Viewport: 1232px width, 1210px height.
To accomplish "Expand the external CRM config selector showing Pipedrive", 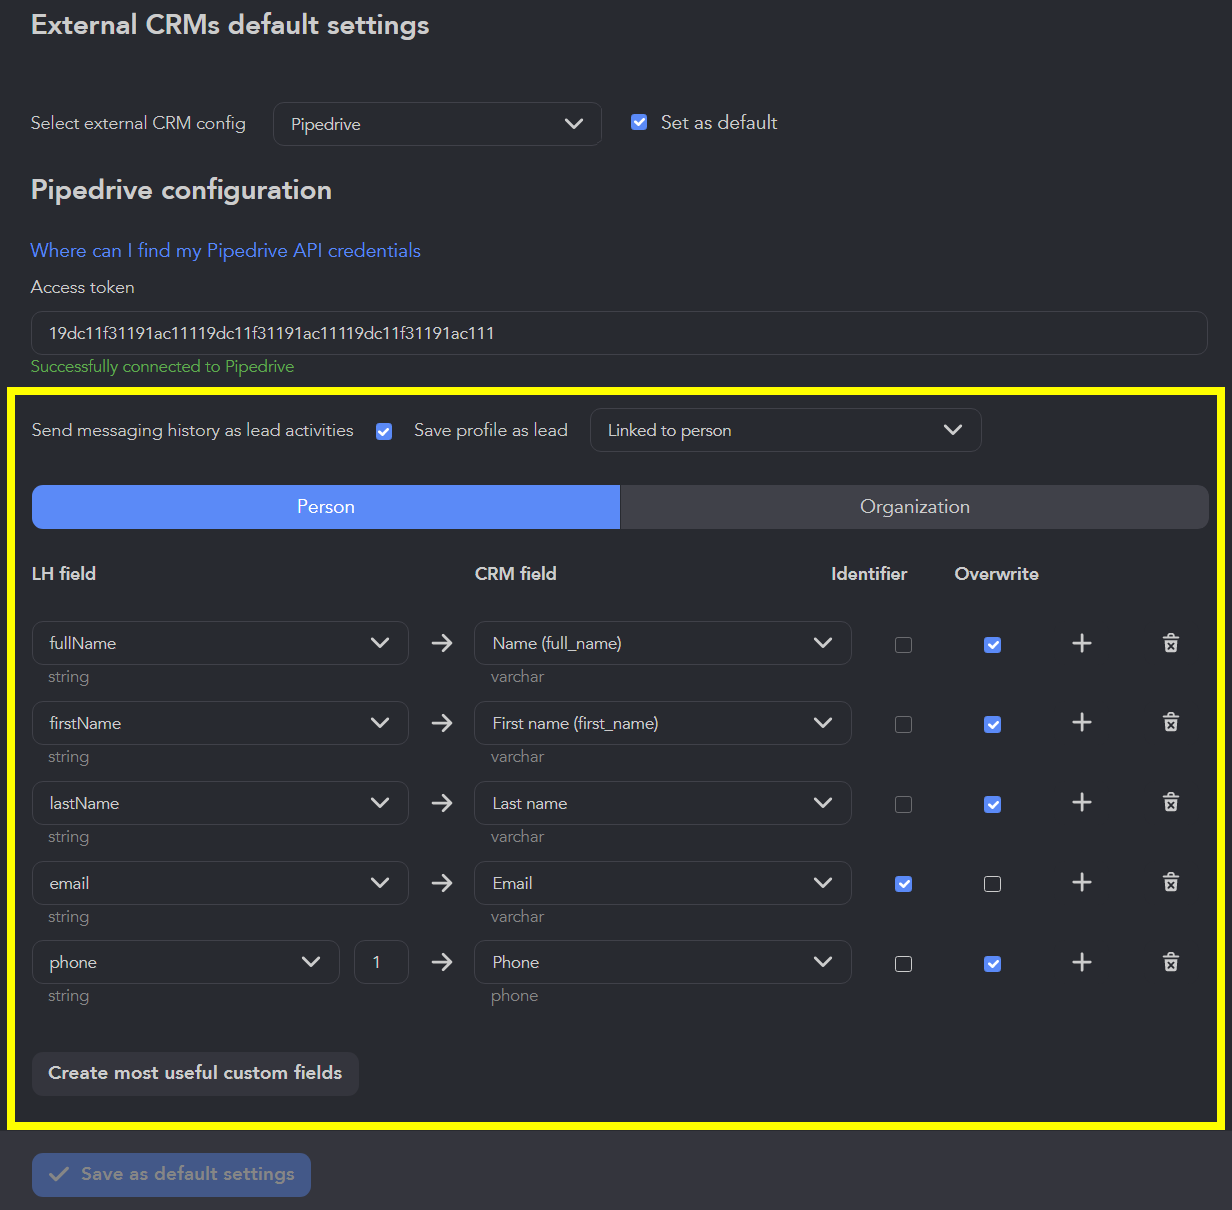I will [437, 124].
